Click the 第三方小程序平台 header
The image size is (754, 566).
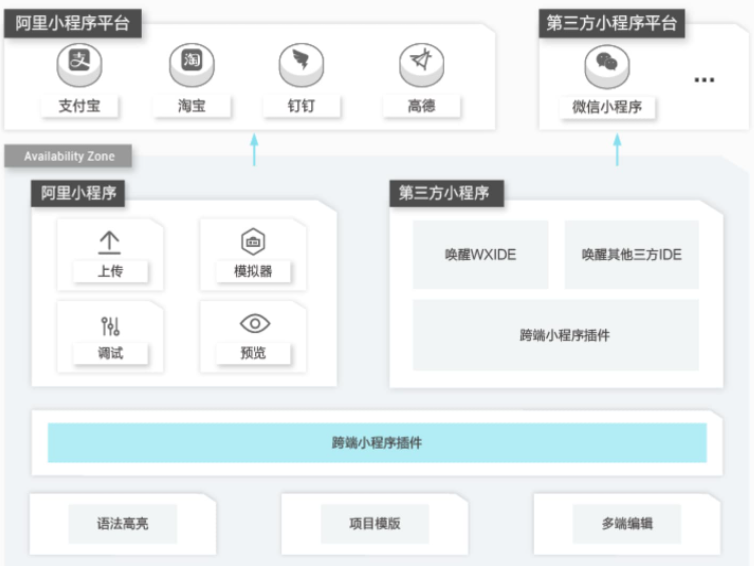click(612, 23)
